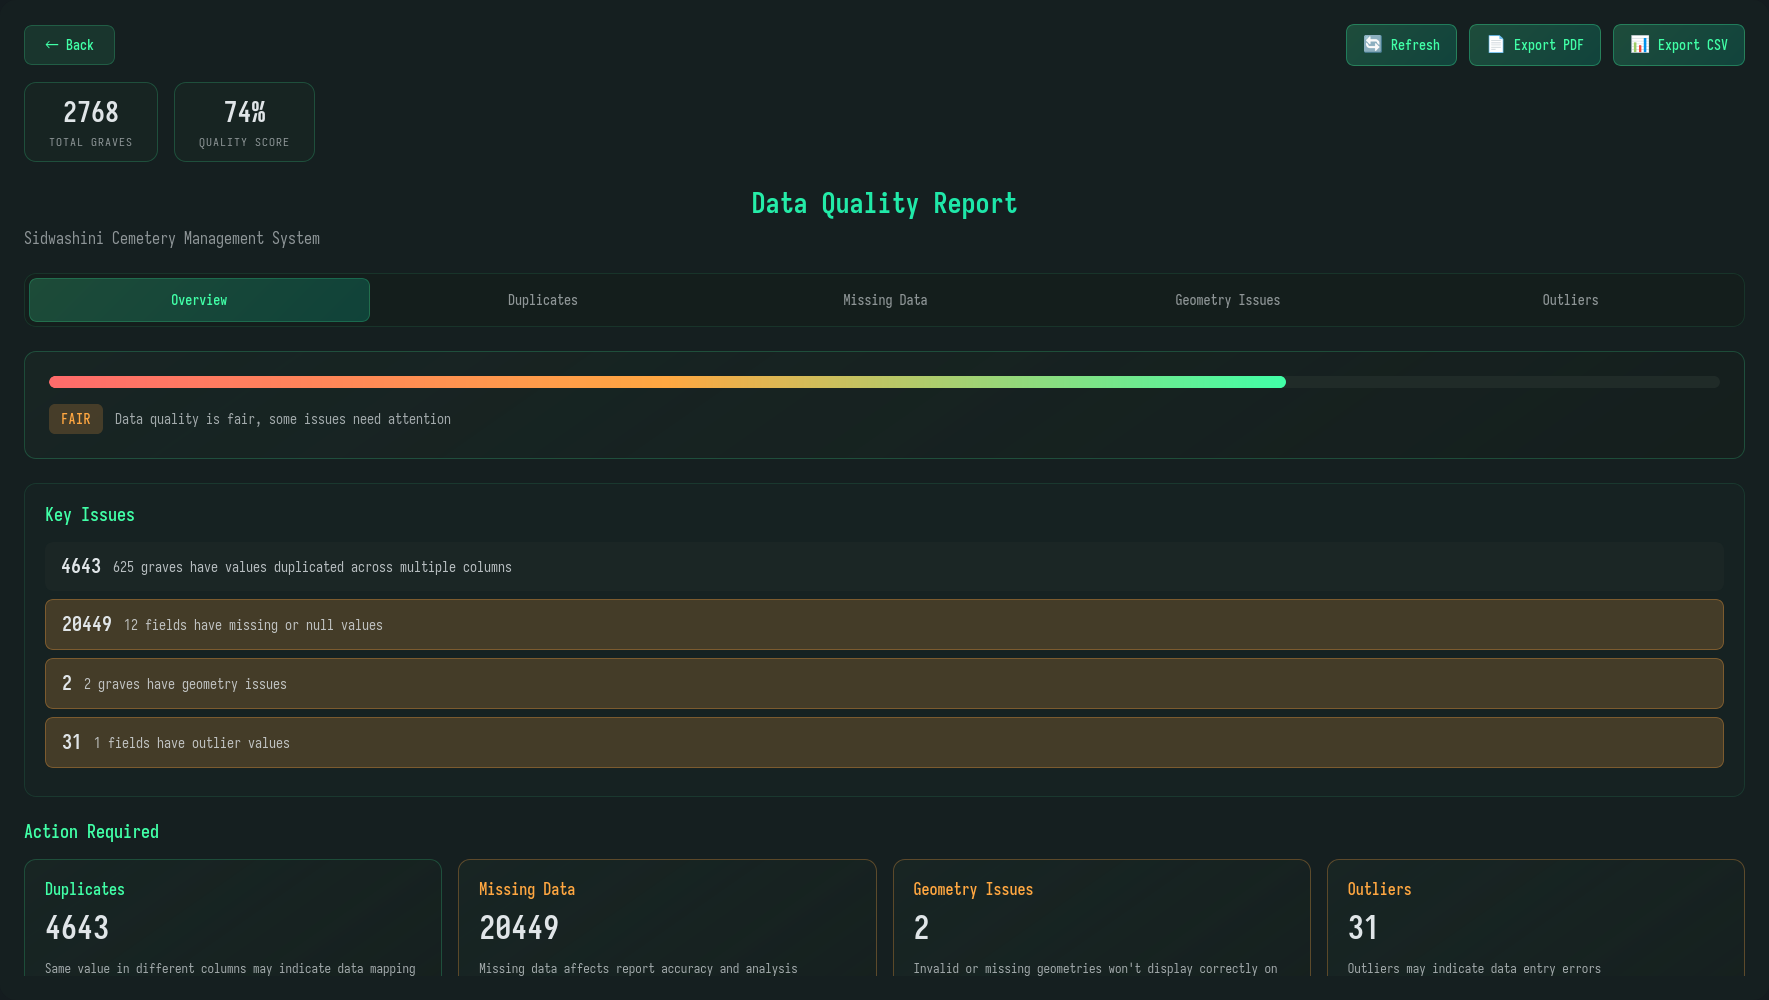Click the bar chart icon on Export CSV
The image size is (1769, 1000).
1639,44
